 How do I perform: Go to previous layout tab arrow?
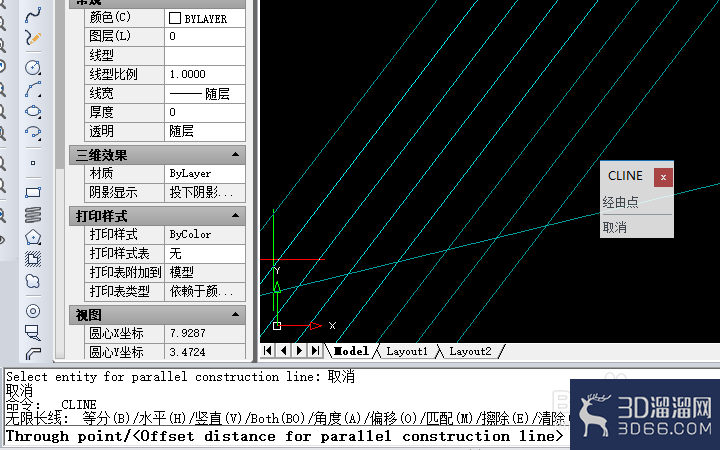pyautogui.click(x=284, y=351)
